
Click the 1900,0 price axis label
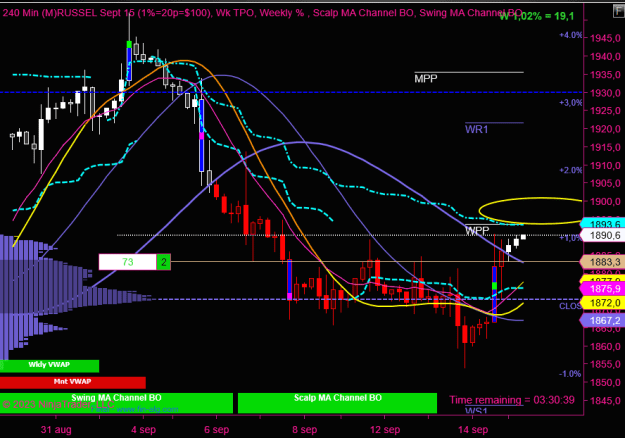pos(605,202)
